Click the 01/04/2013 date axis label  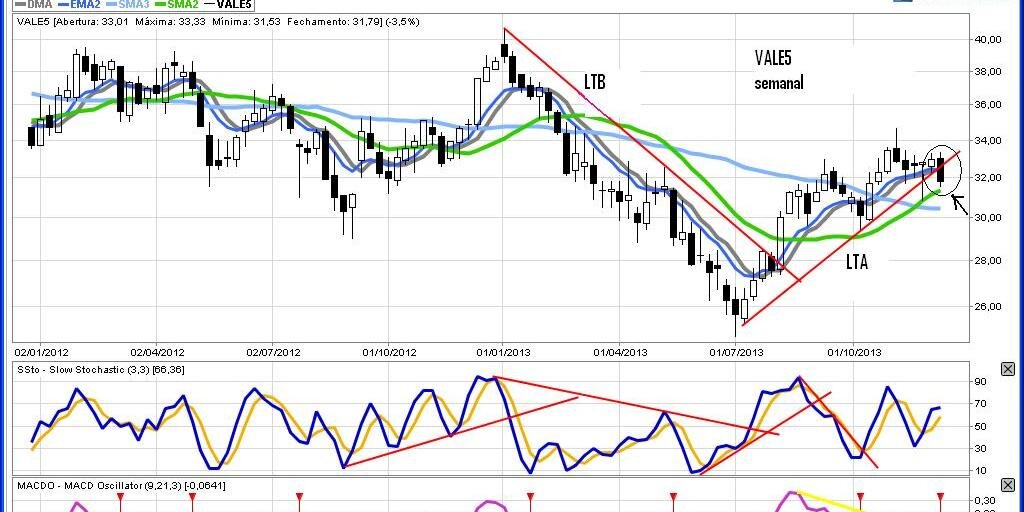tap(620, 353)
